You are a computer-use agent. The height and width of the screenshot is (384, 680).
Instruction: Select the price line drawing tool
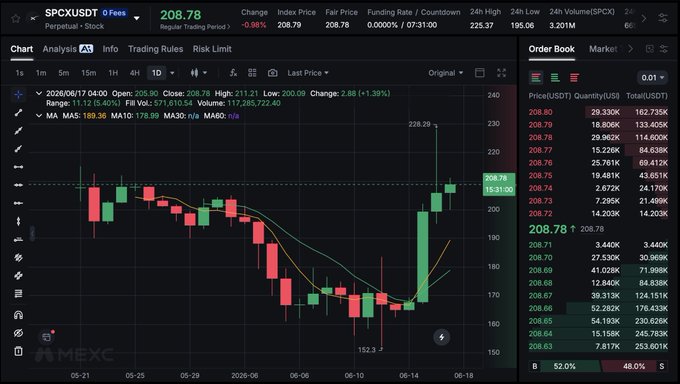point(18,239)
